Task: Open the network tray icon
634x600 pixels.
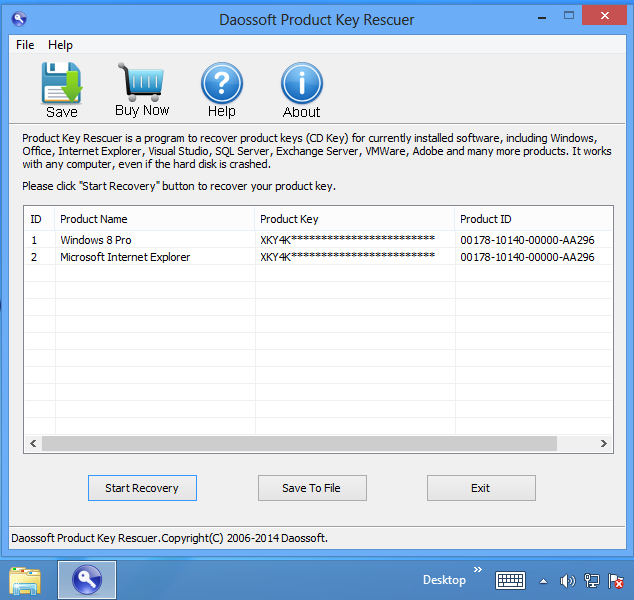Action: (592, 581)
